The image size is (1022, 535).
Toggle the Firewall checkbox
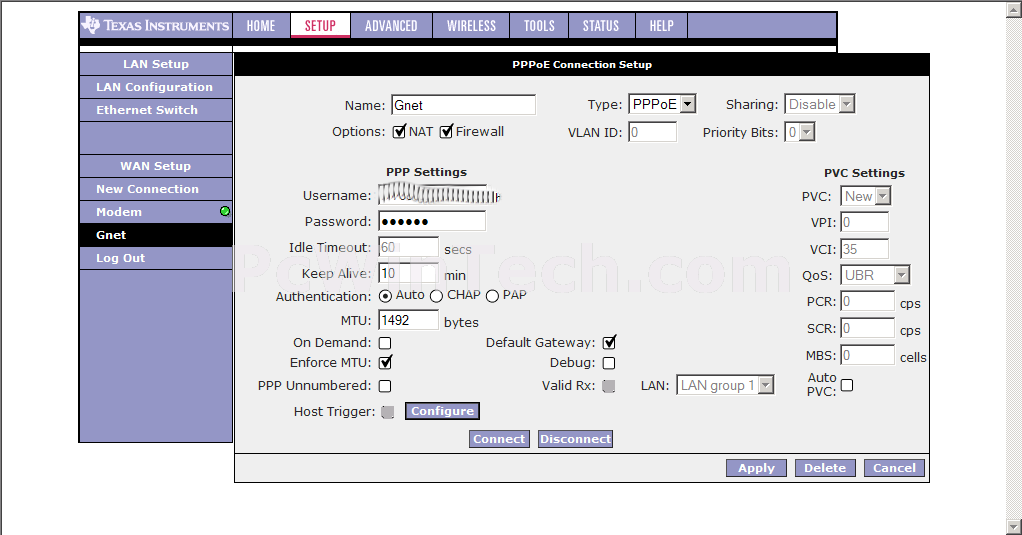[446, 132]
